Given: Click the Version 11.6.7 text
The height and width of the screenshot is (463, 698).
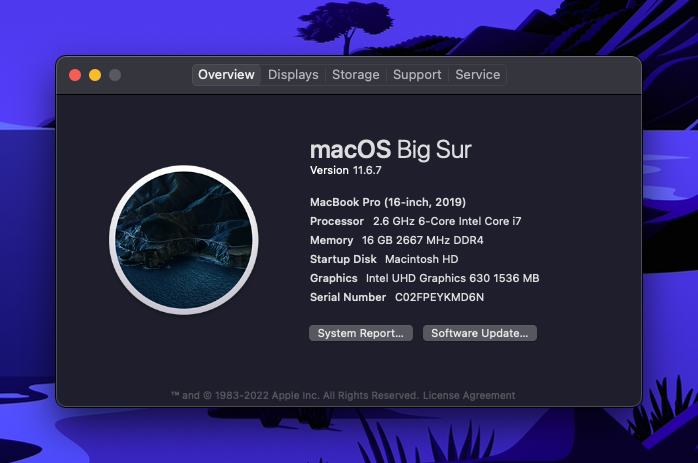Looking at the screenshot, I should point(345,170).
